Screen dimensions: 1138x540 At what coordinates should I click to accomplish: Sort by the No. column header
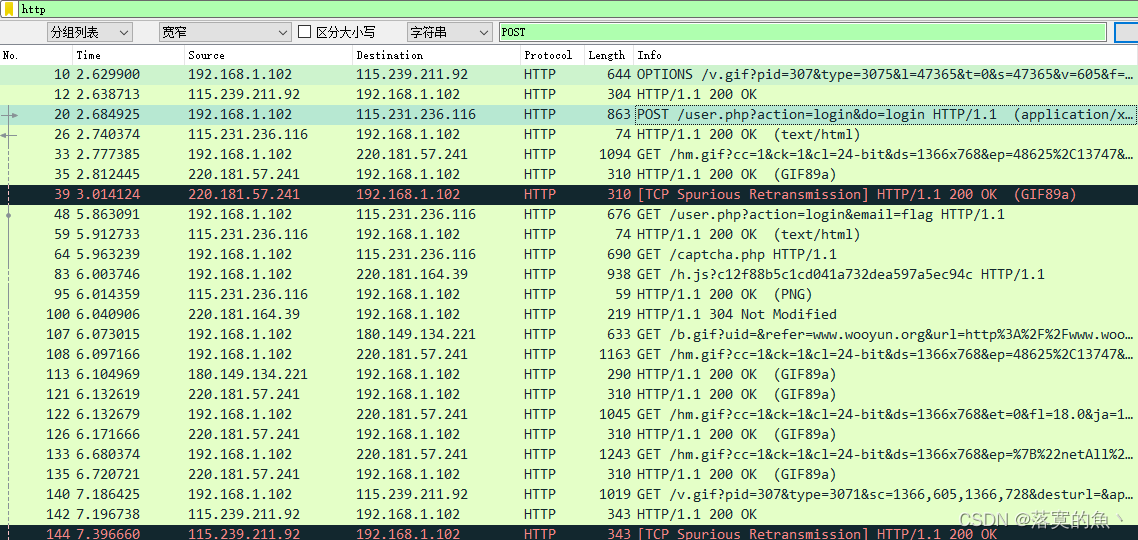pyautogui.click(x=36, y=55)
